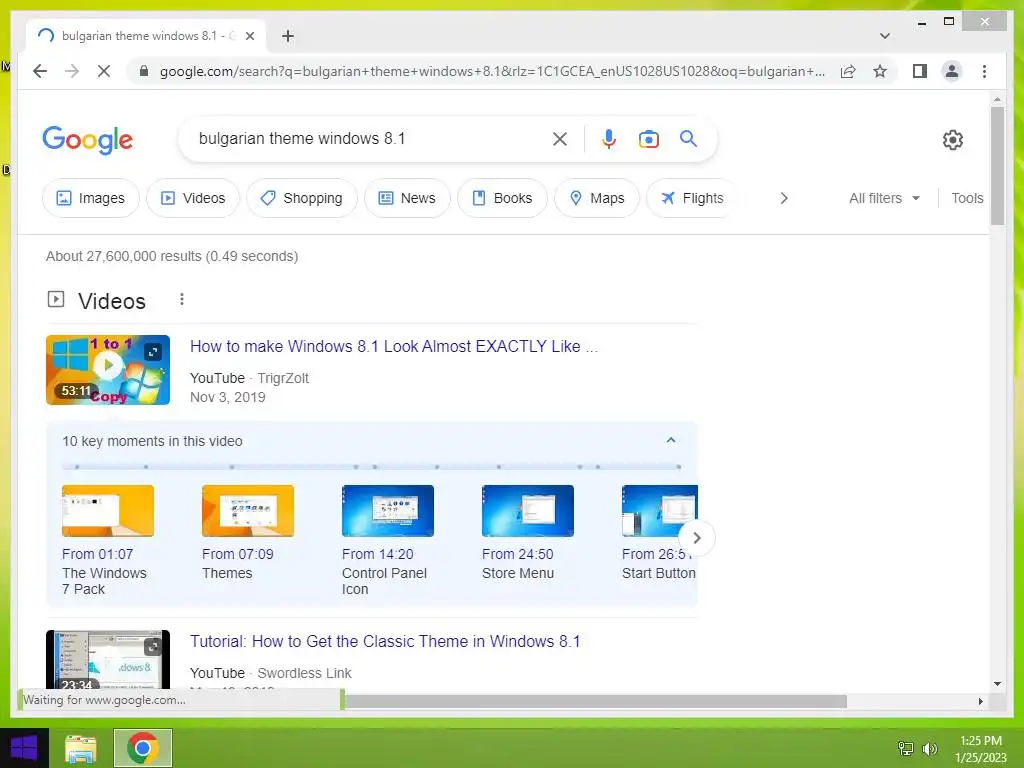The height and width of the screenshot is (768, 1024).
Task: Open key moment From 14:20 thumbnail
Action: 388,511
